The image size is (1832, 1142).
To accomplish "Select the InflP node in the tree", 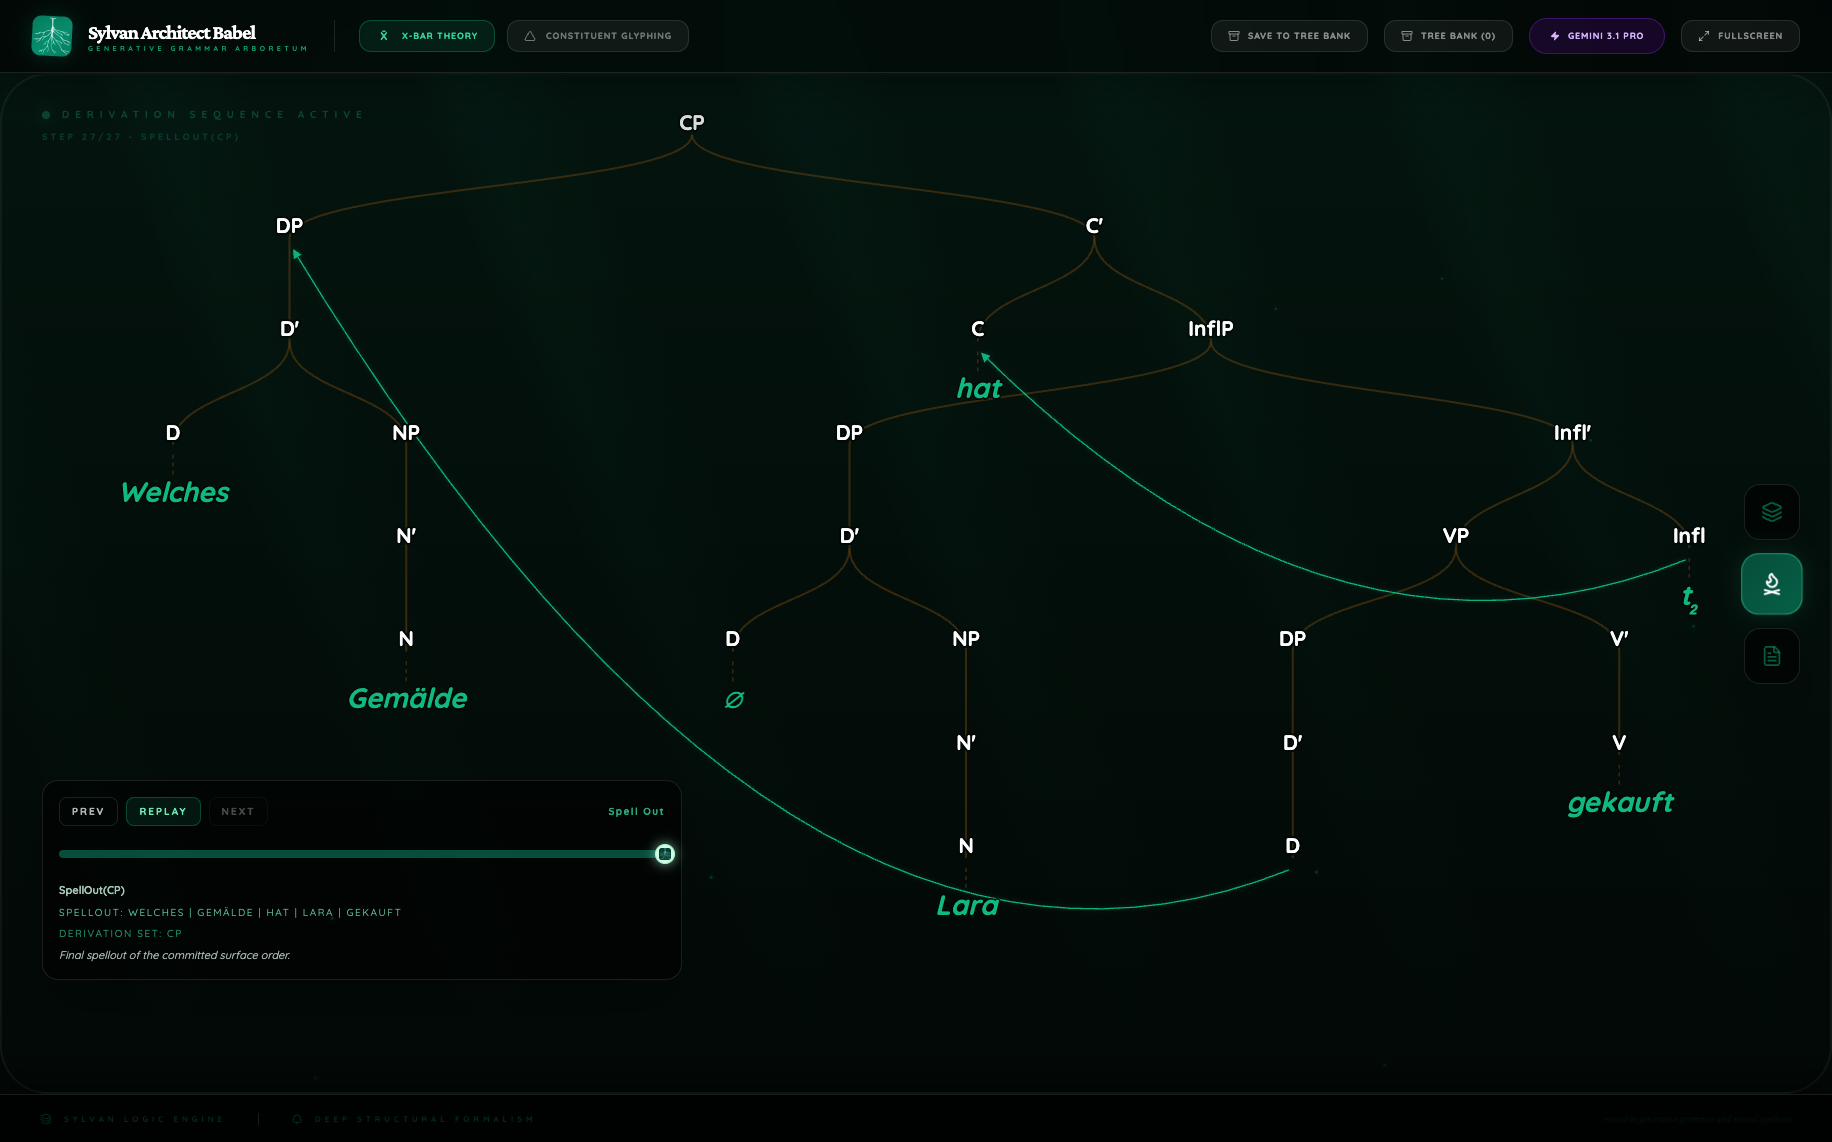I will click(1210, 329).
